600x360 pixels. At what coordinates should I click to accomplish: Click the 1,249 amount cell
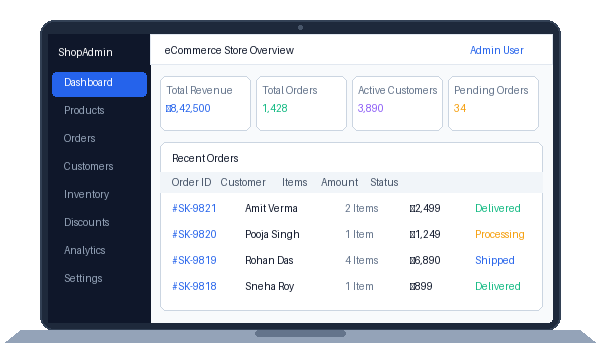(425, 234)
